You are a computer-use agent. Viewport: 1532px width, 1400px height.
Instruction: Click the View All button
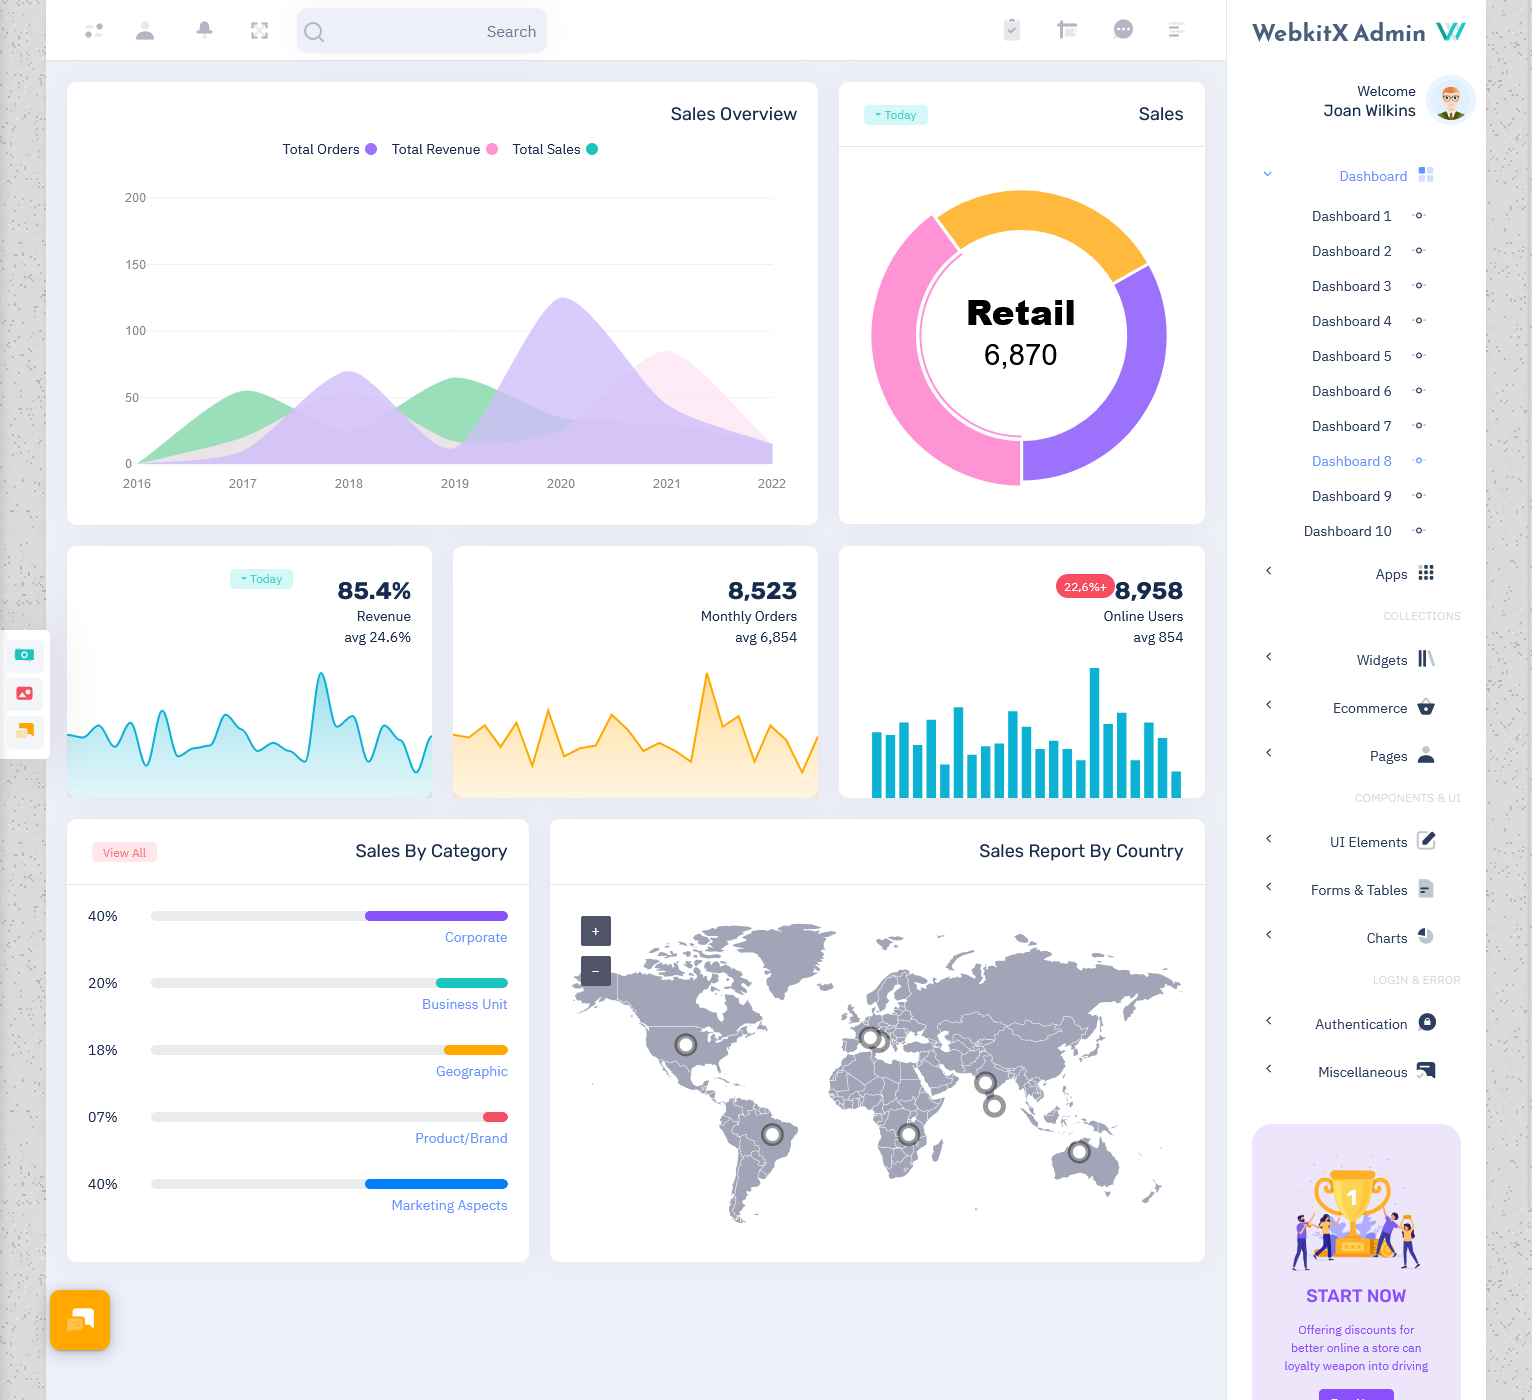[125, 853]
